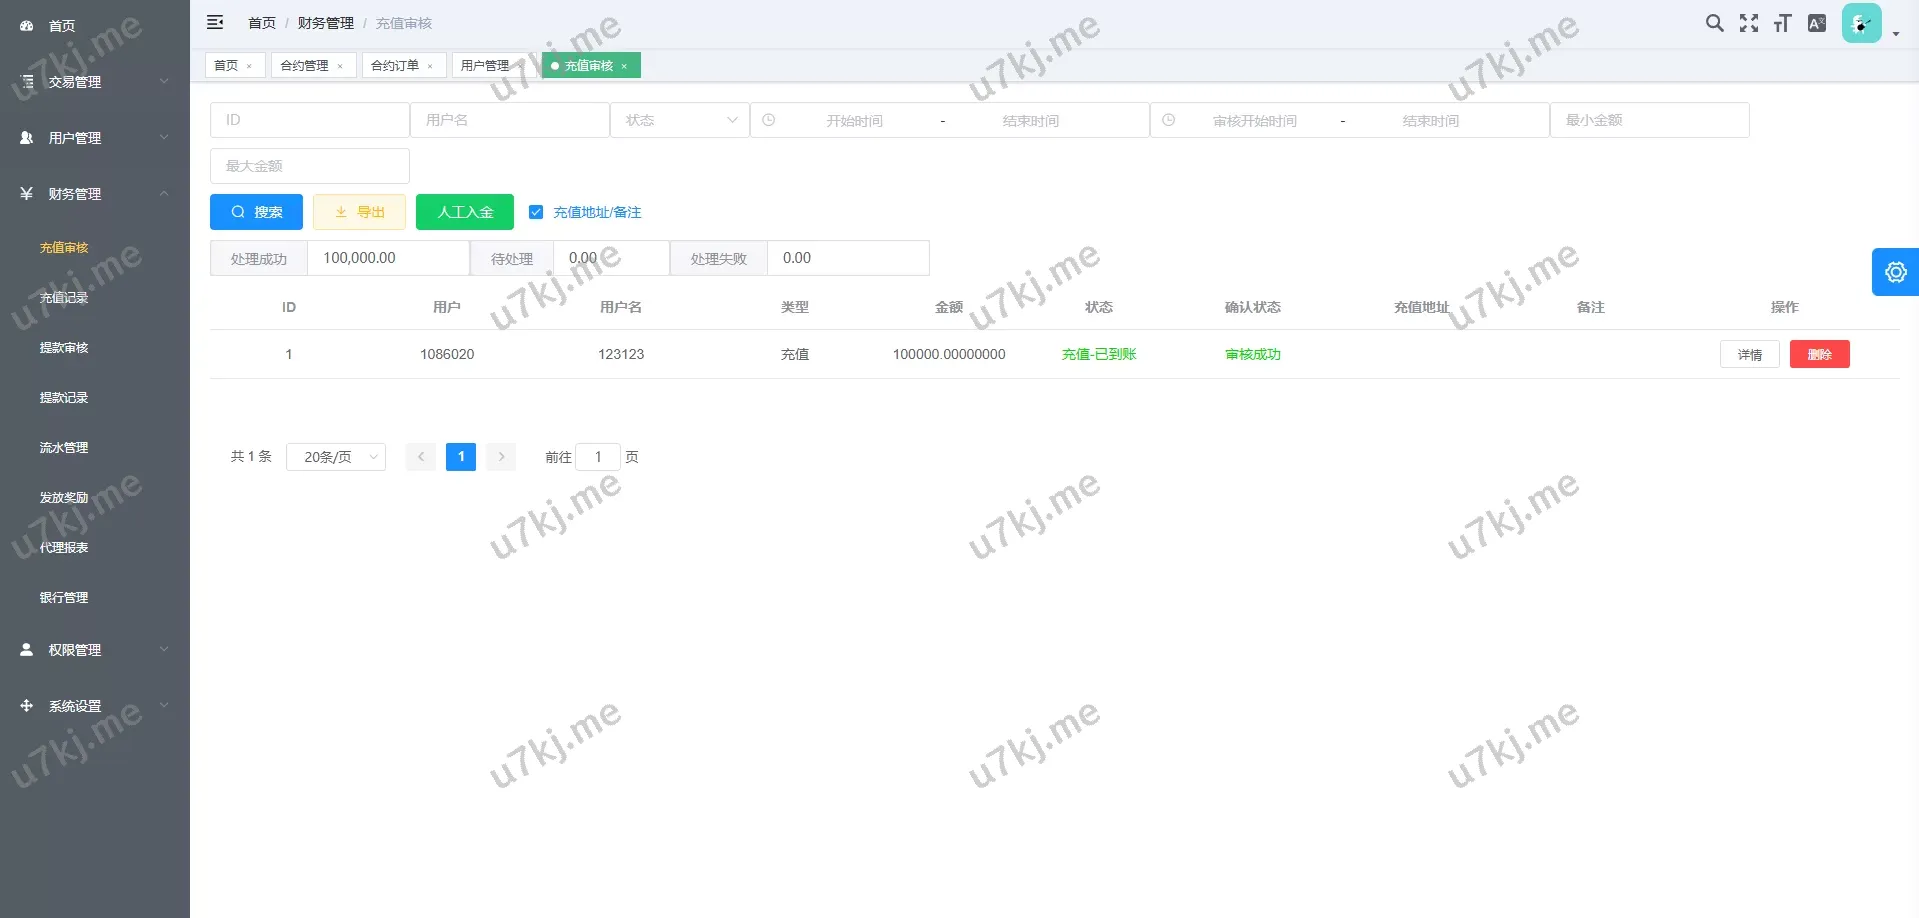Open 提款审核 in the sidebar

[64, 348]
